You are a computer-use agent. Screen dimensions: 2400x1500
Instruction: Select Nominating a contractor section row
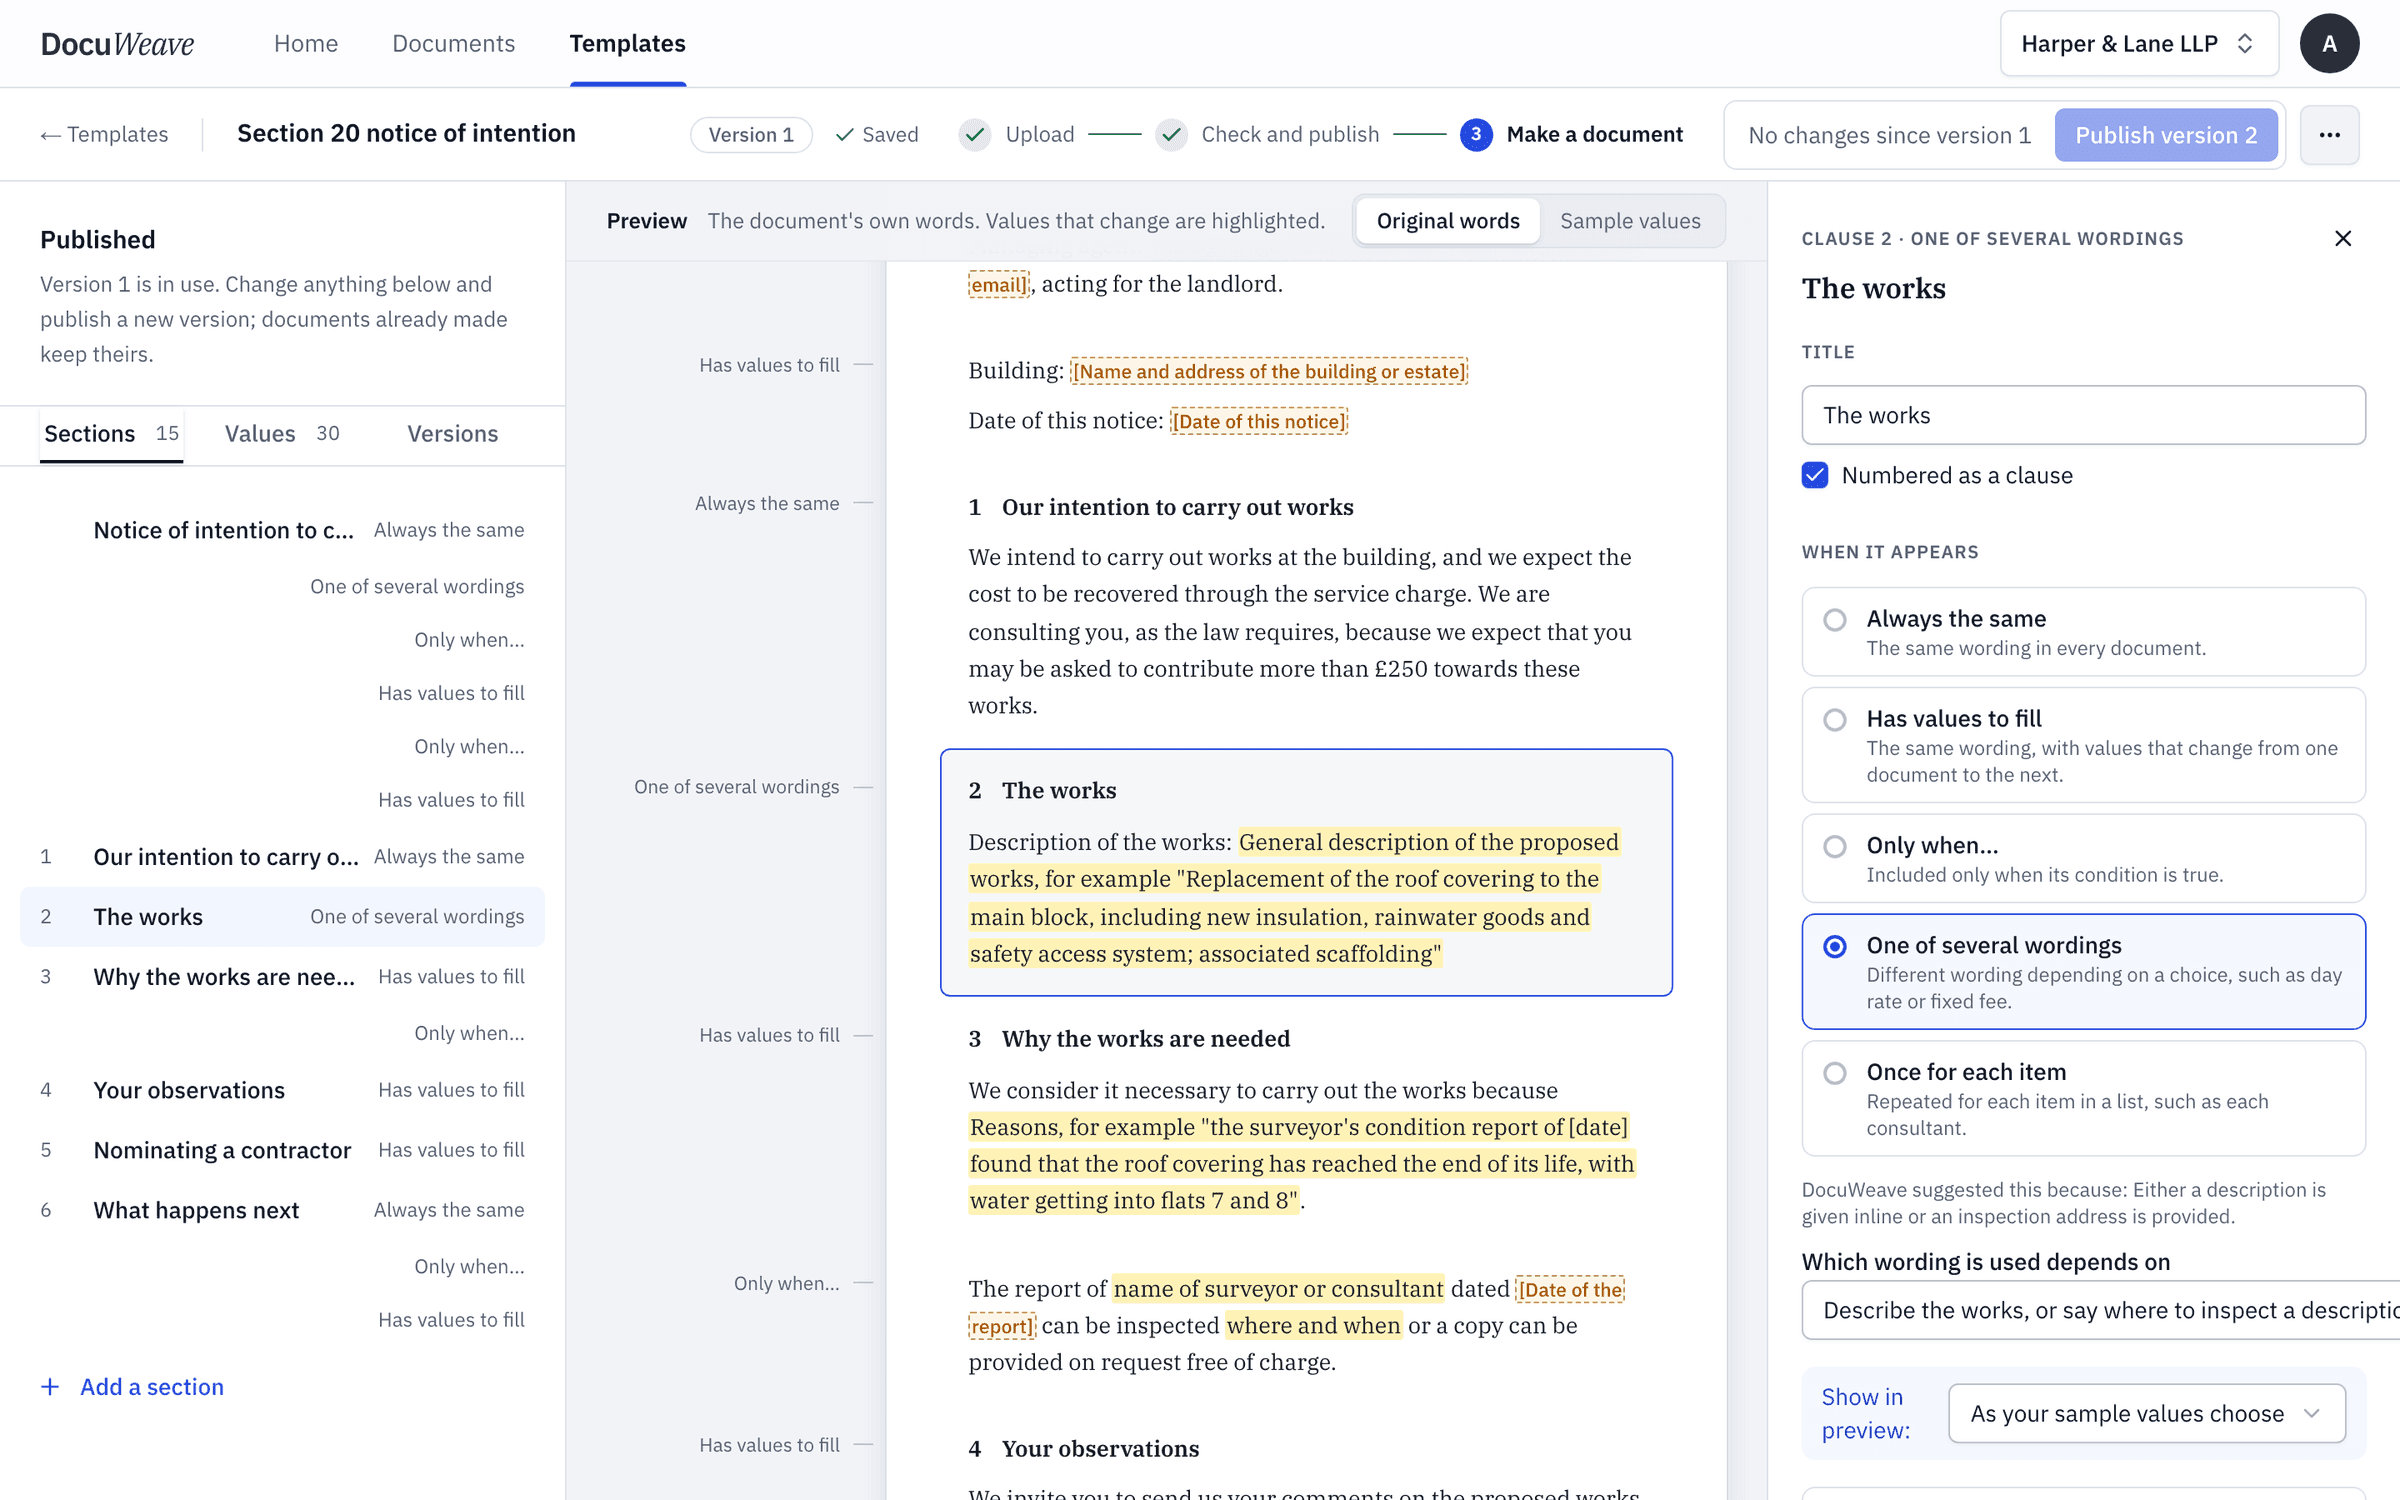click(x=283, y=1150)
